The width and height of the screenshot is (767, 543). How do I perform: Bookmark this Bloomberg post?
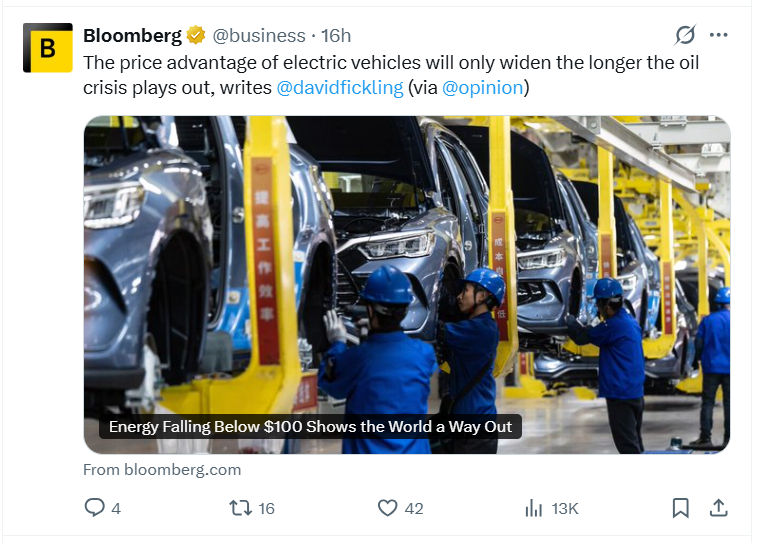tap(680, 508)
